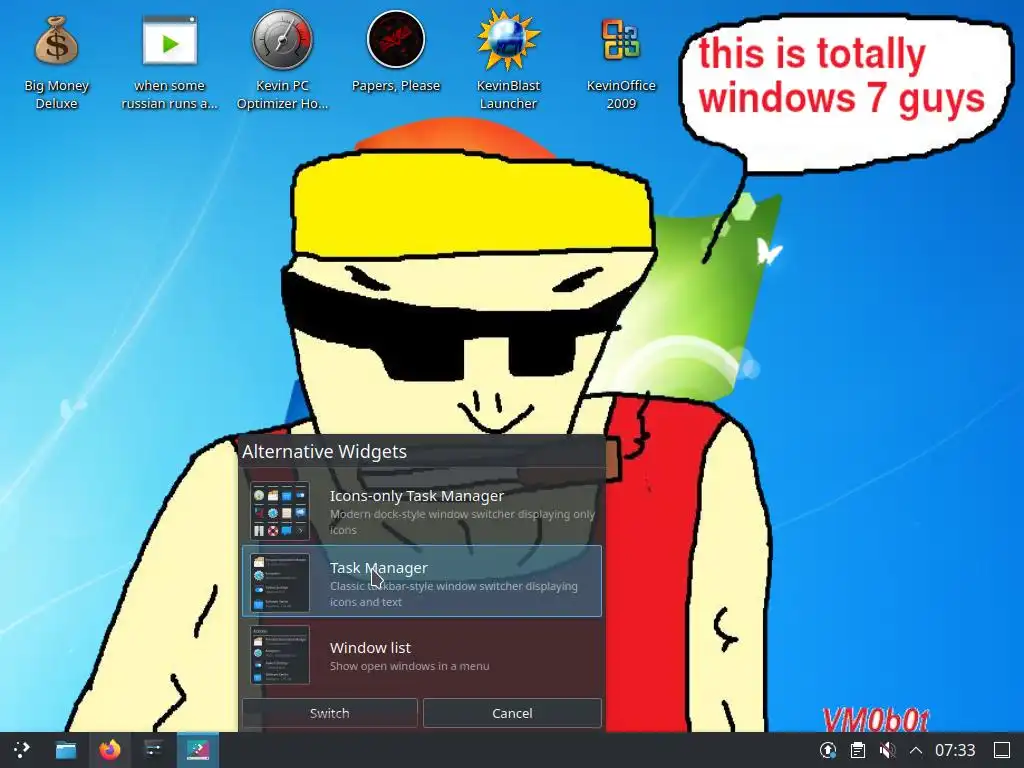Open the KDE application launcher
This screenshot has width=1024, height=768.
pyautogui.click(x=21, y=750)
